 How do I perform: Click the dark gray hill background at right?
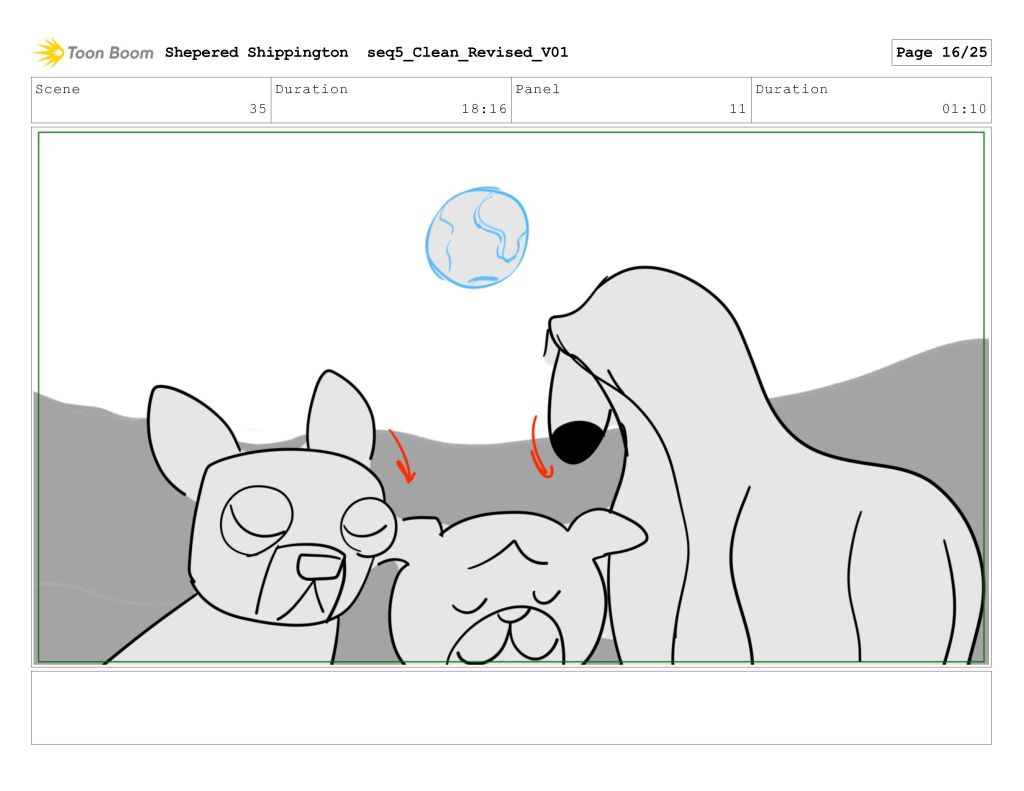[x=900, y=400]
